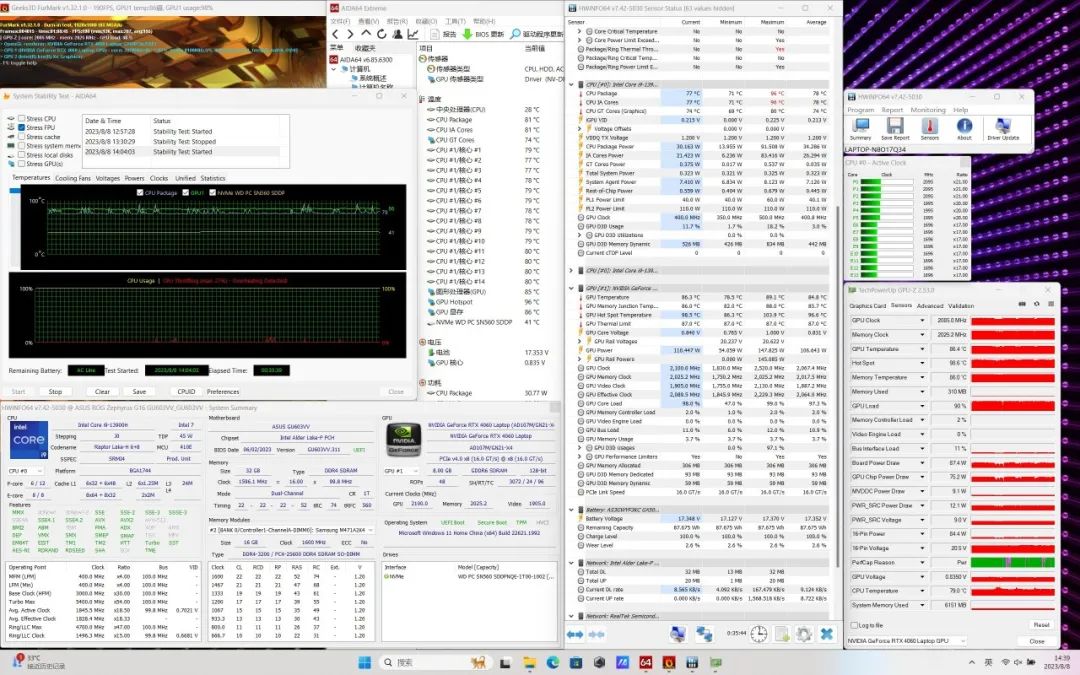Open AIDA64 from the Windows taskbar
The width and height of the screenshot is (1080, 675).
(x=645, y=662)
